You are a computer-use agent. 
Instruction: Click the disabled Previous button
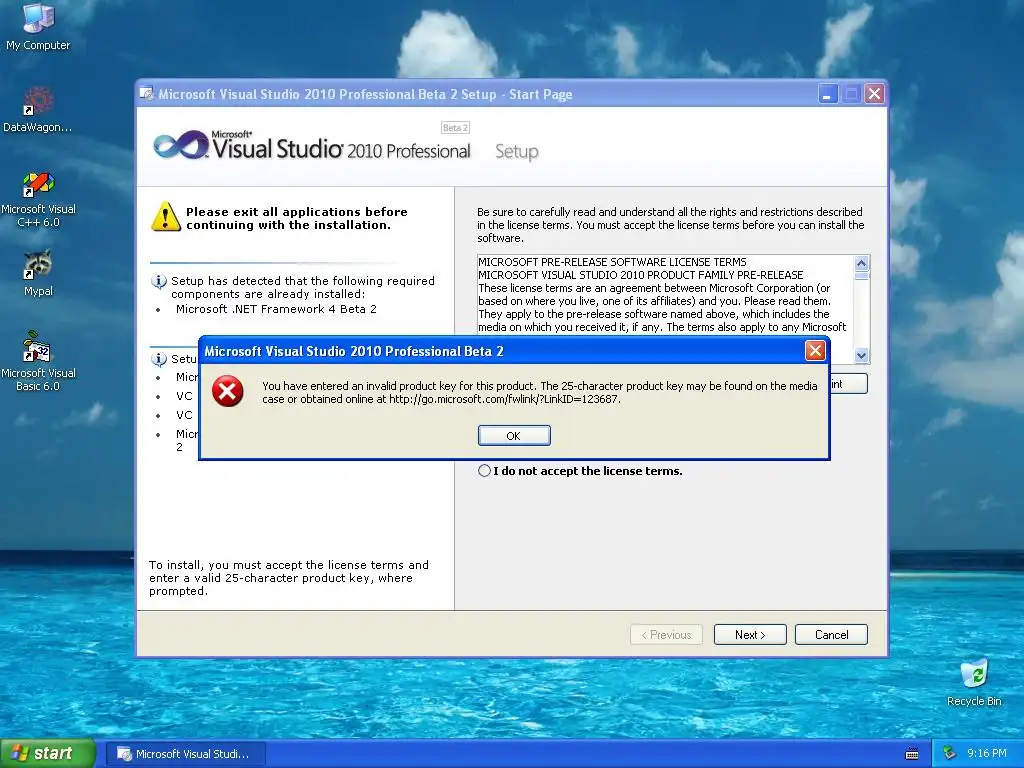pos(666,635)
